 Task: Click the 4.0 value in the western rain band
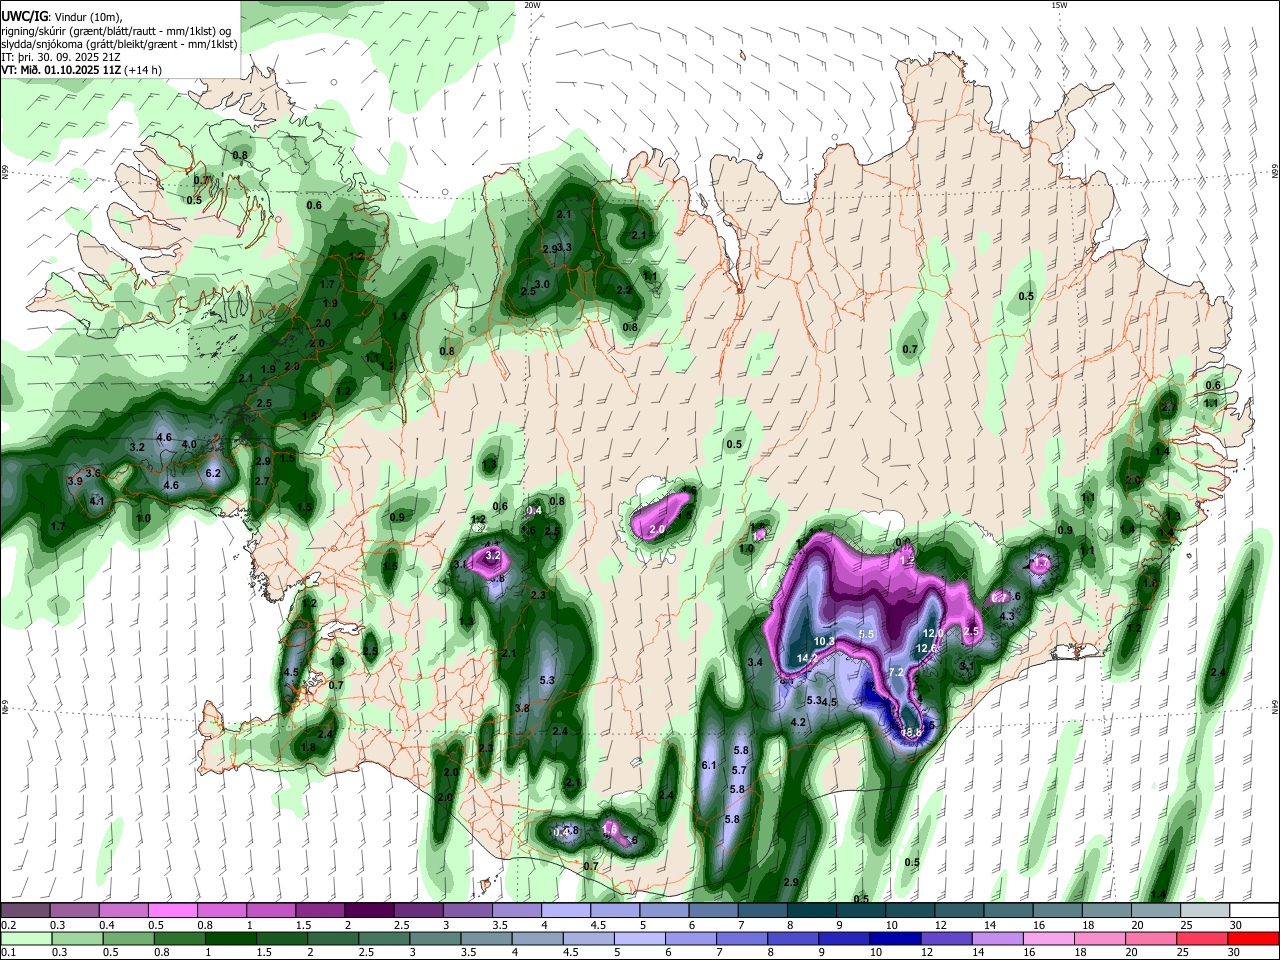click(188, 444)
